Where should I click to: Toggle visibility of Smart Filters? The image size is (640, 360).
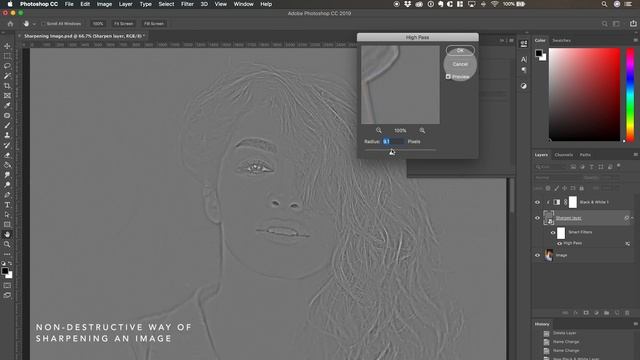tap(553, 233)
